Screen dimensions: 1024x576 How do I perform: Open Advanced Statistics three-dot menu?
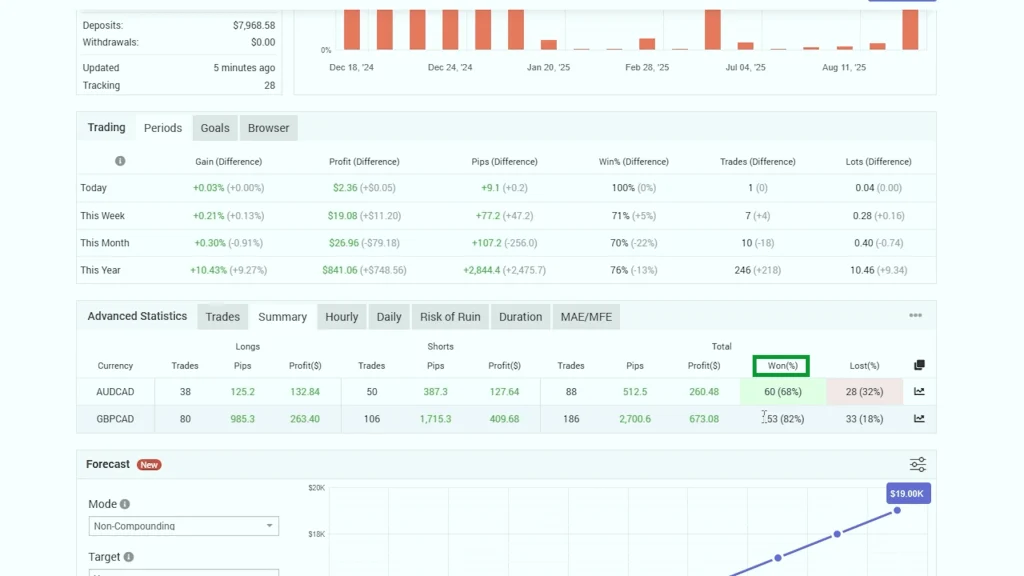pyautogui.click(x=915, y=316)
